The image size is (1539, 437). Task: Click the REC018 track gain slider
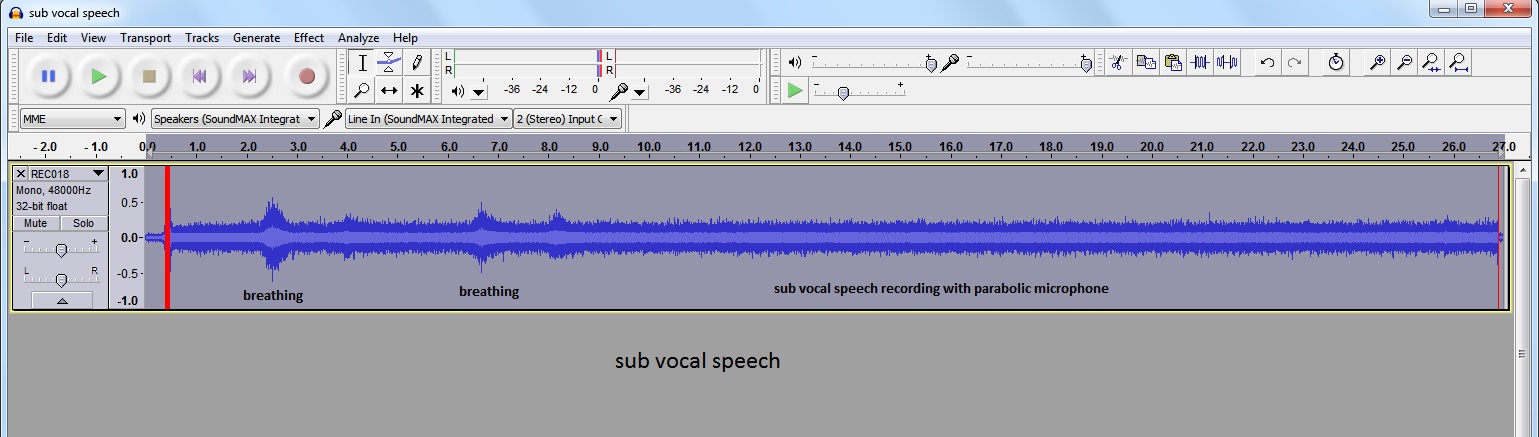click(x=61, y=249)
